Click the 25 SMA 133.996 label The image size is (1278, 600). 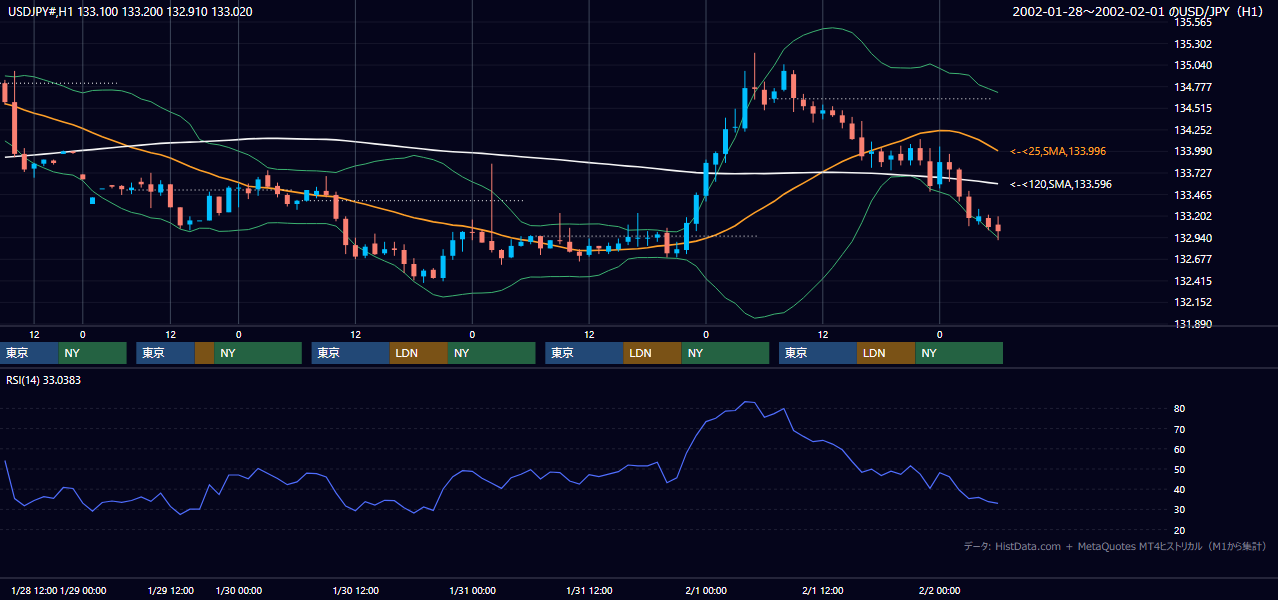click(x=1058, y=151)
